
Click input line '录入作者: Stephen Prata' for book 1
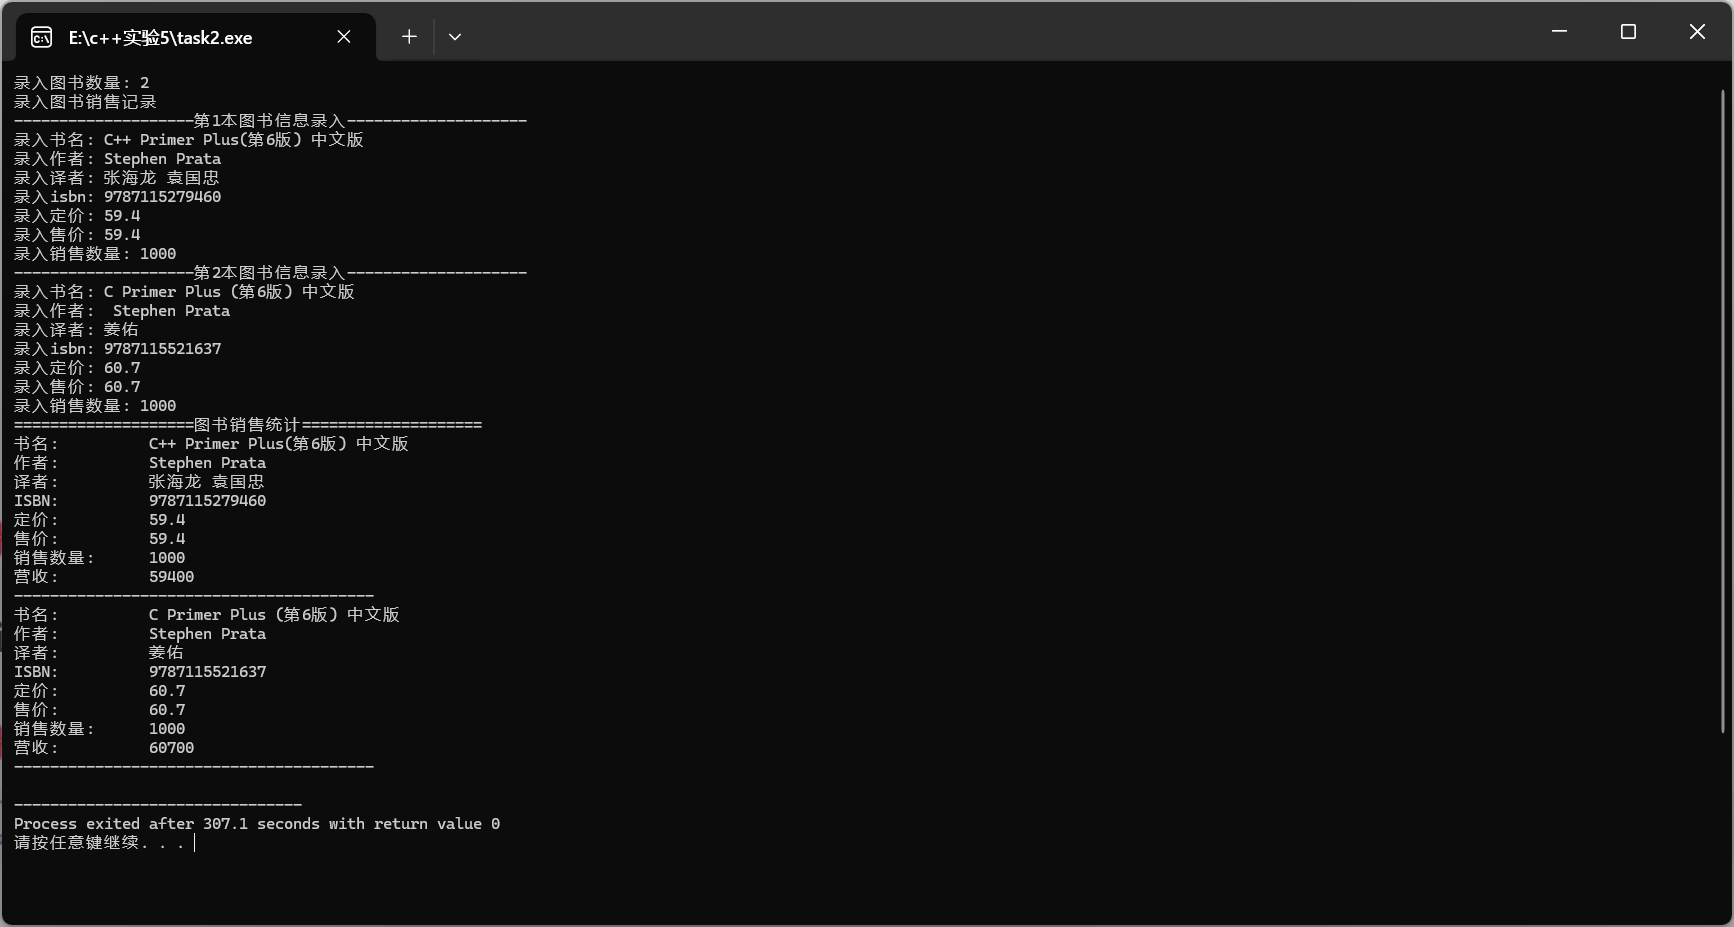(x=118, y=159)
